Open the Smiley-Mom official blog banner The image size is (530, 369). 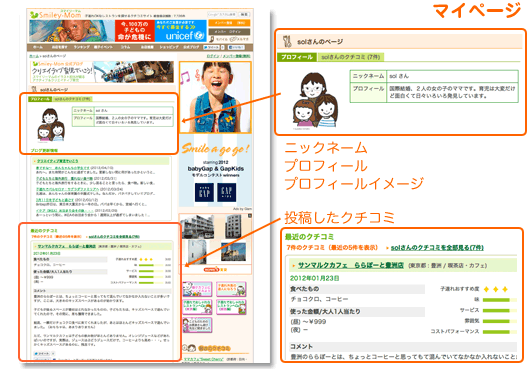pos(102,72)
